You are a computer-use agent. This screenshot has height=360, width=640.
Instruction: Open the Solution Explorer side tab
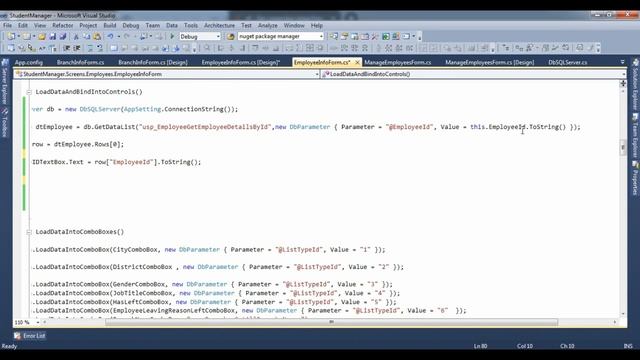click(636, 84)
